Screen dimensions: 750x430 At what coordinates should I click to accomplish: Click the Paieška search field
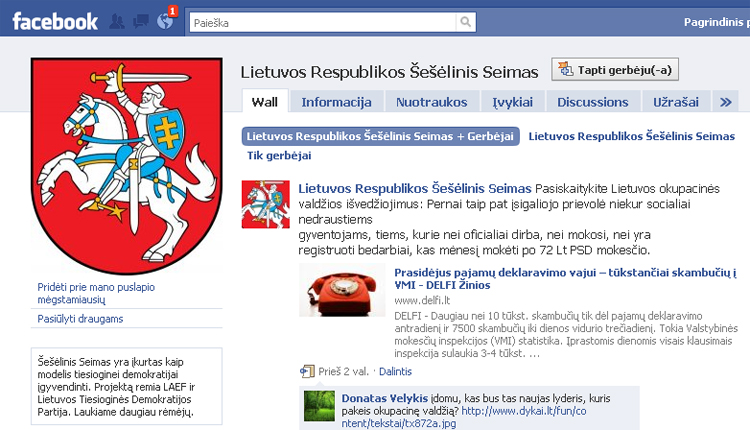point(323,22)
